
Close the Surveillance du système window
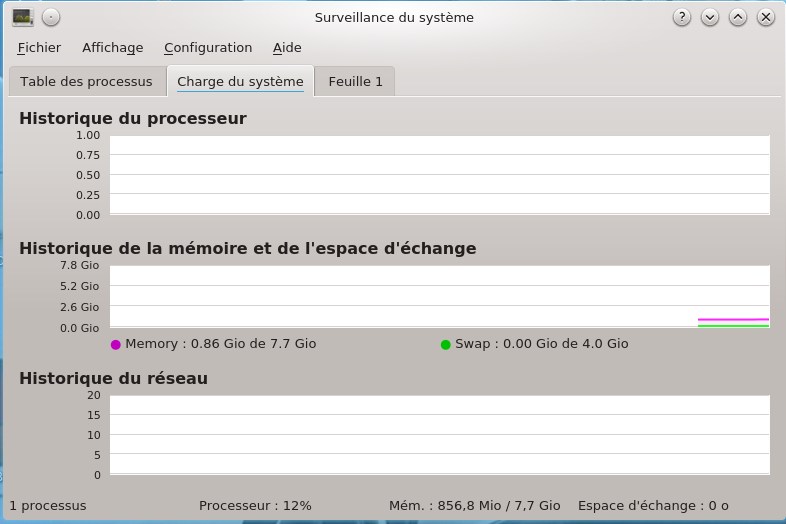(766, 17)
